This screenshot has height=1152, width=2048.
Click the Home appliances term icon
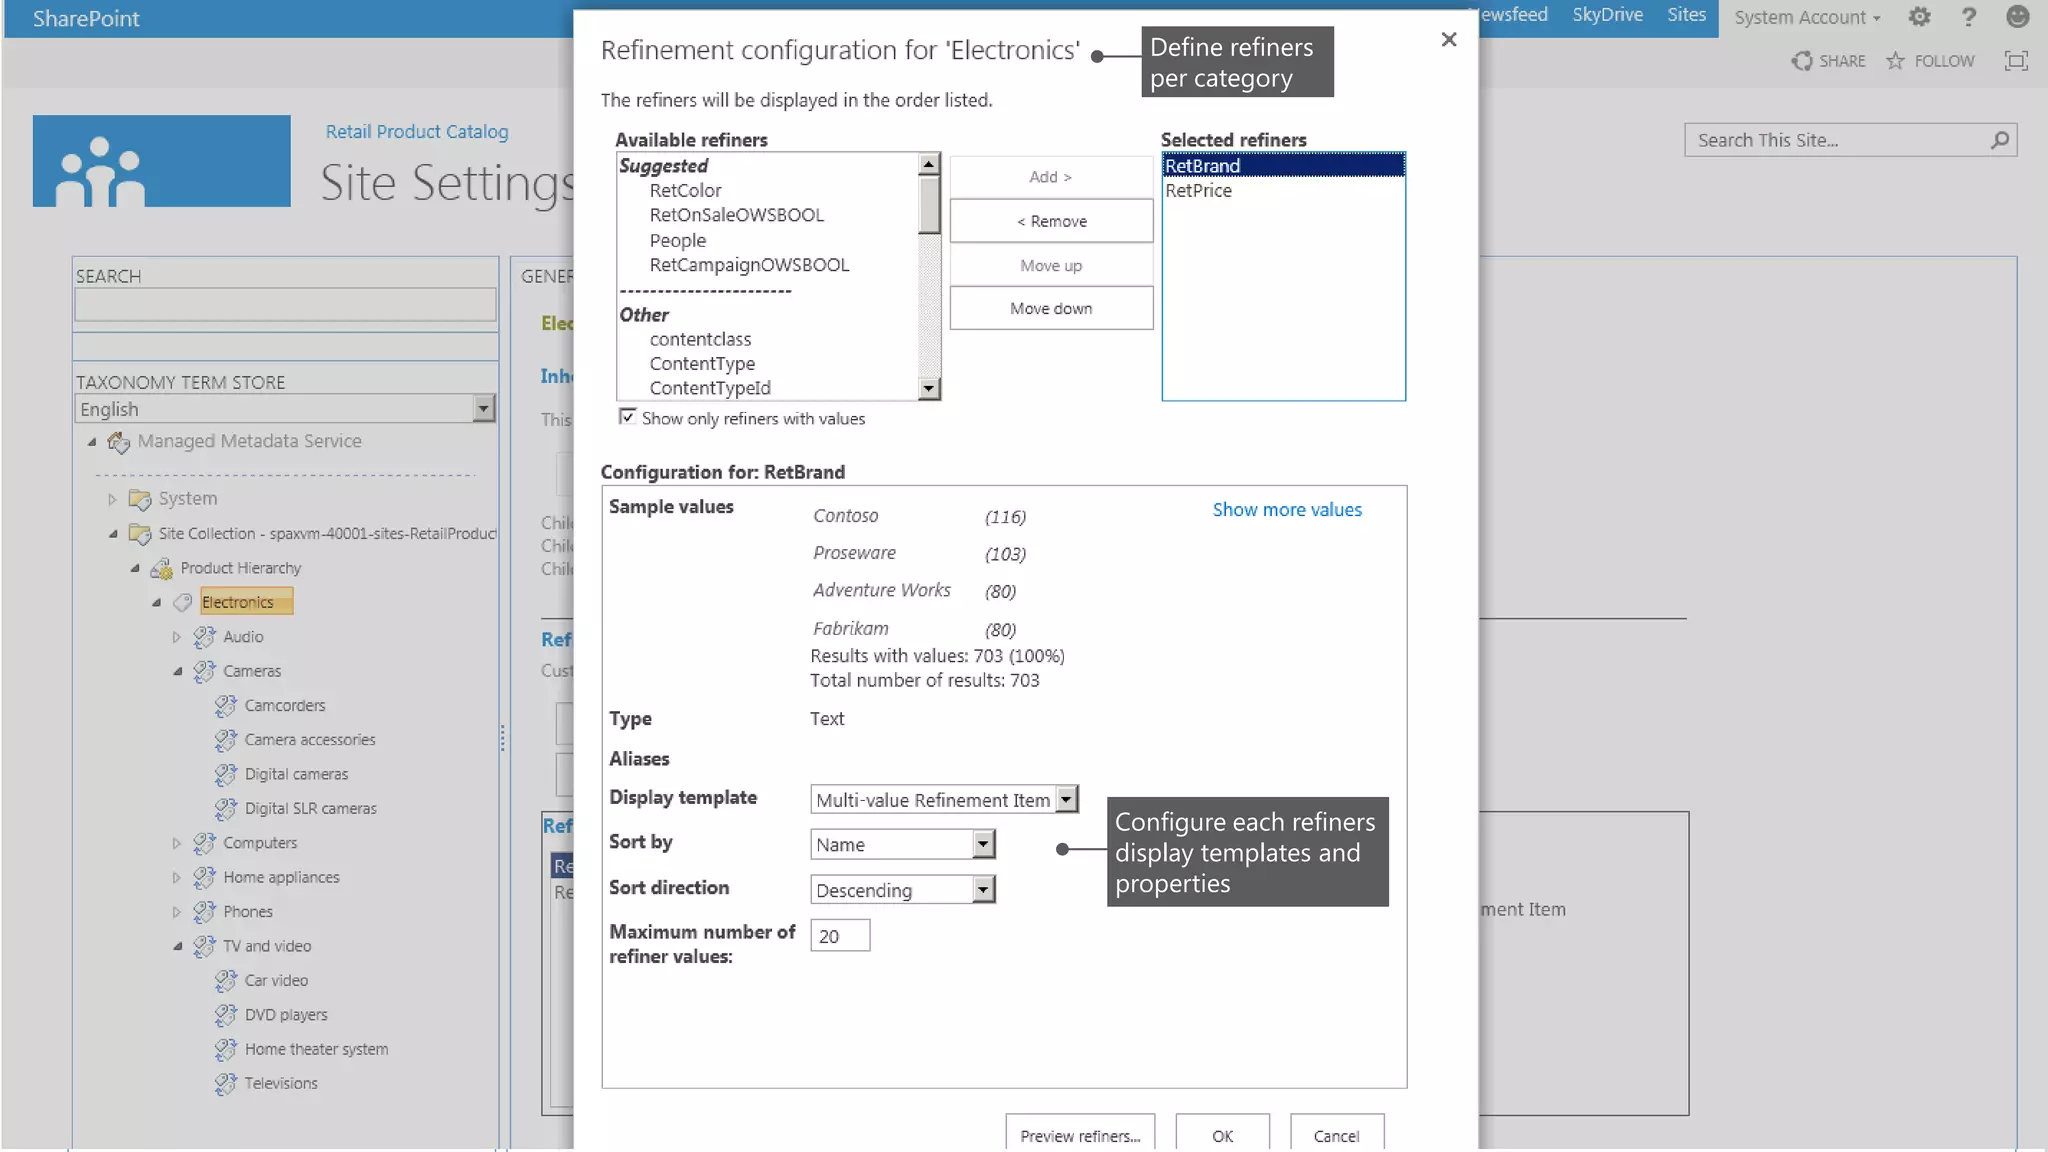204,878
